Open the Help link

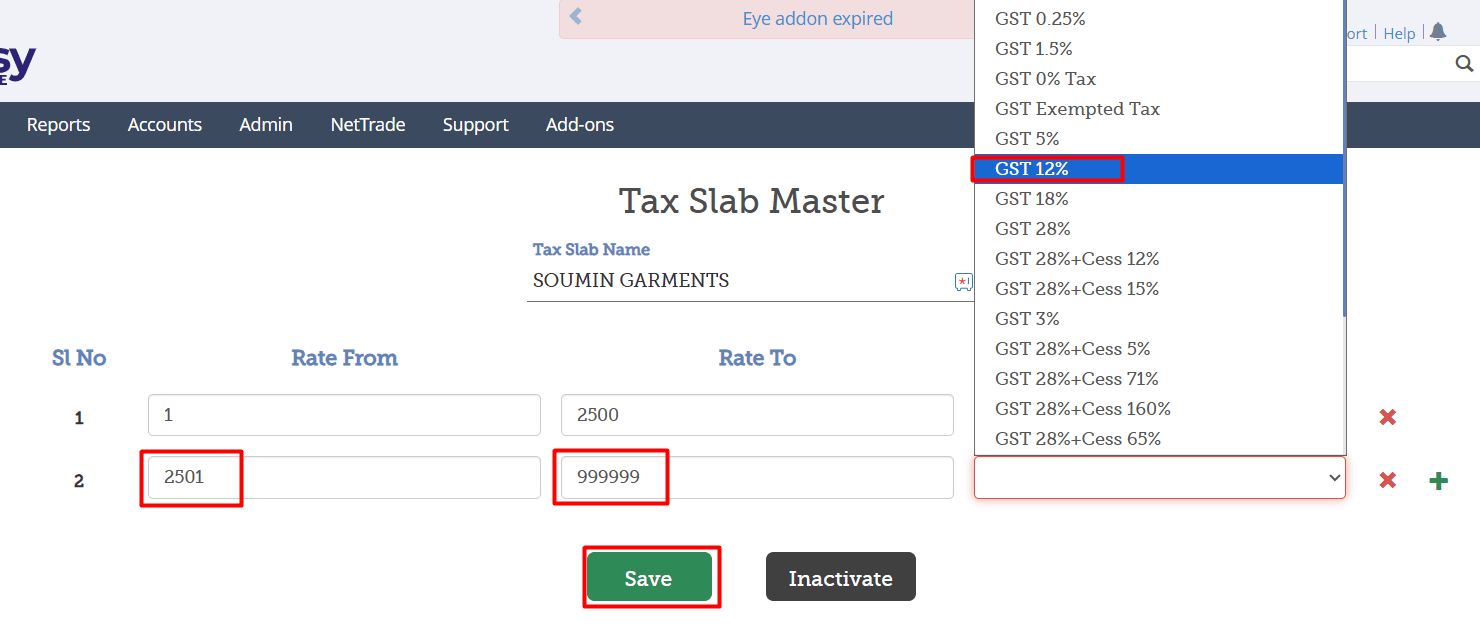pyautogui.click(x=1399, y=34)
